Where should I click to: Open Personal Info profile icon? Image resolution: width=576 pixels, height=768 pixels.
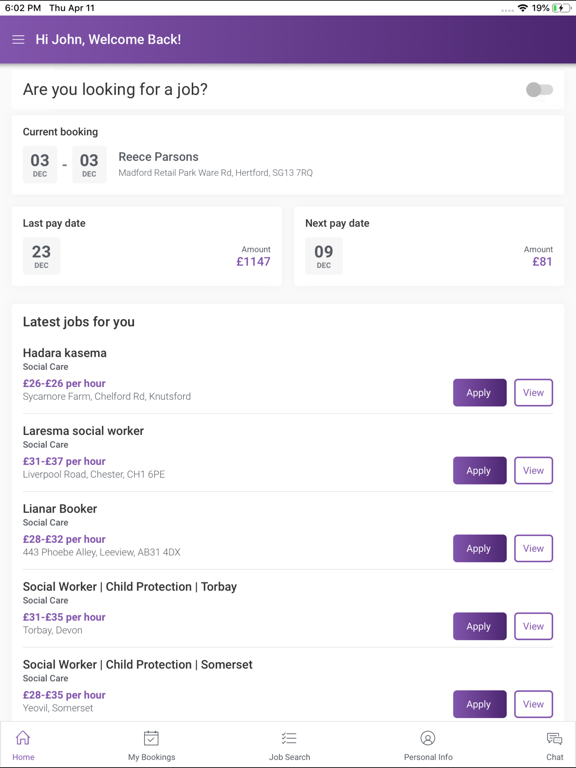coord(428,738)
